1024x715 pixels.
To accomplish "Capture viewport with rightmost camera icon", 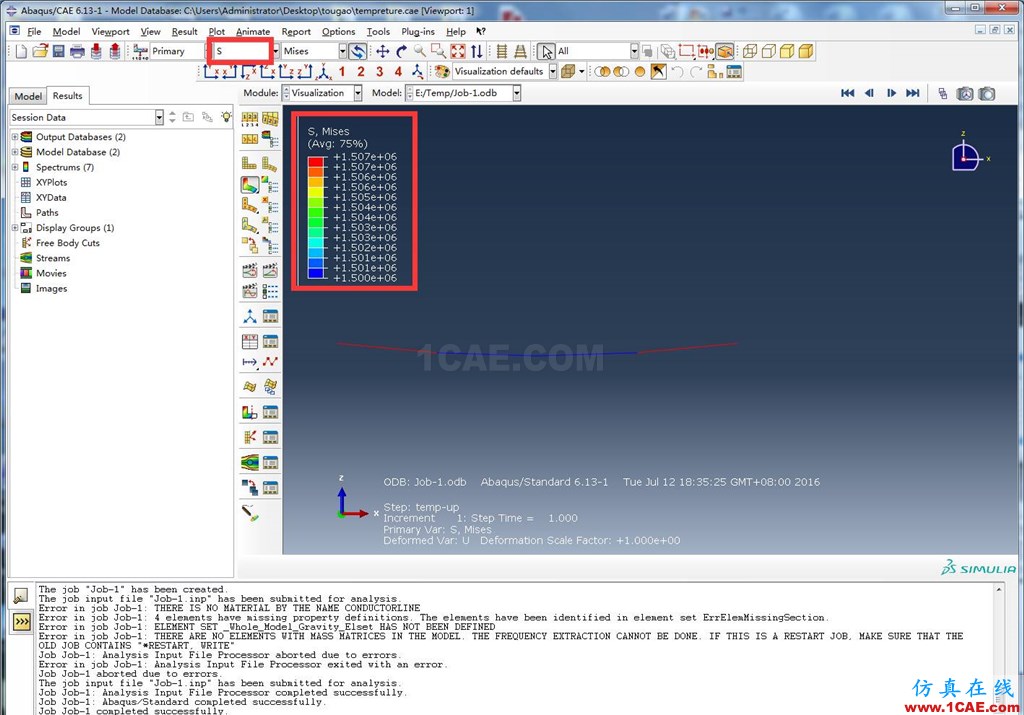I will pos(987,93).
